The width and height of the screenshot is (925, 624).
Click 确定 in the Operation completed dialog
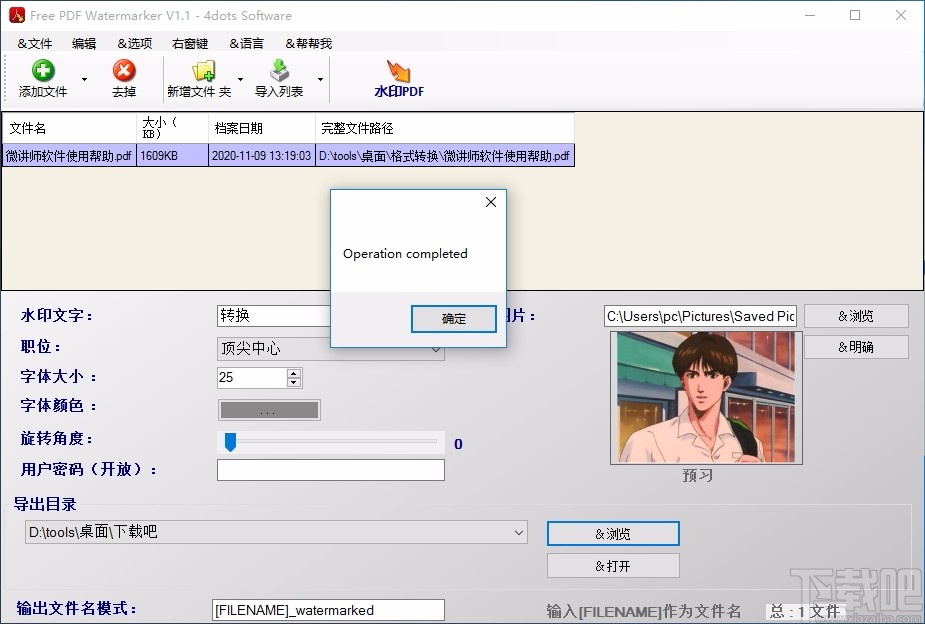(454, 318)
